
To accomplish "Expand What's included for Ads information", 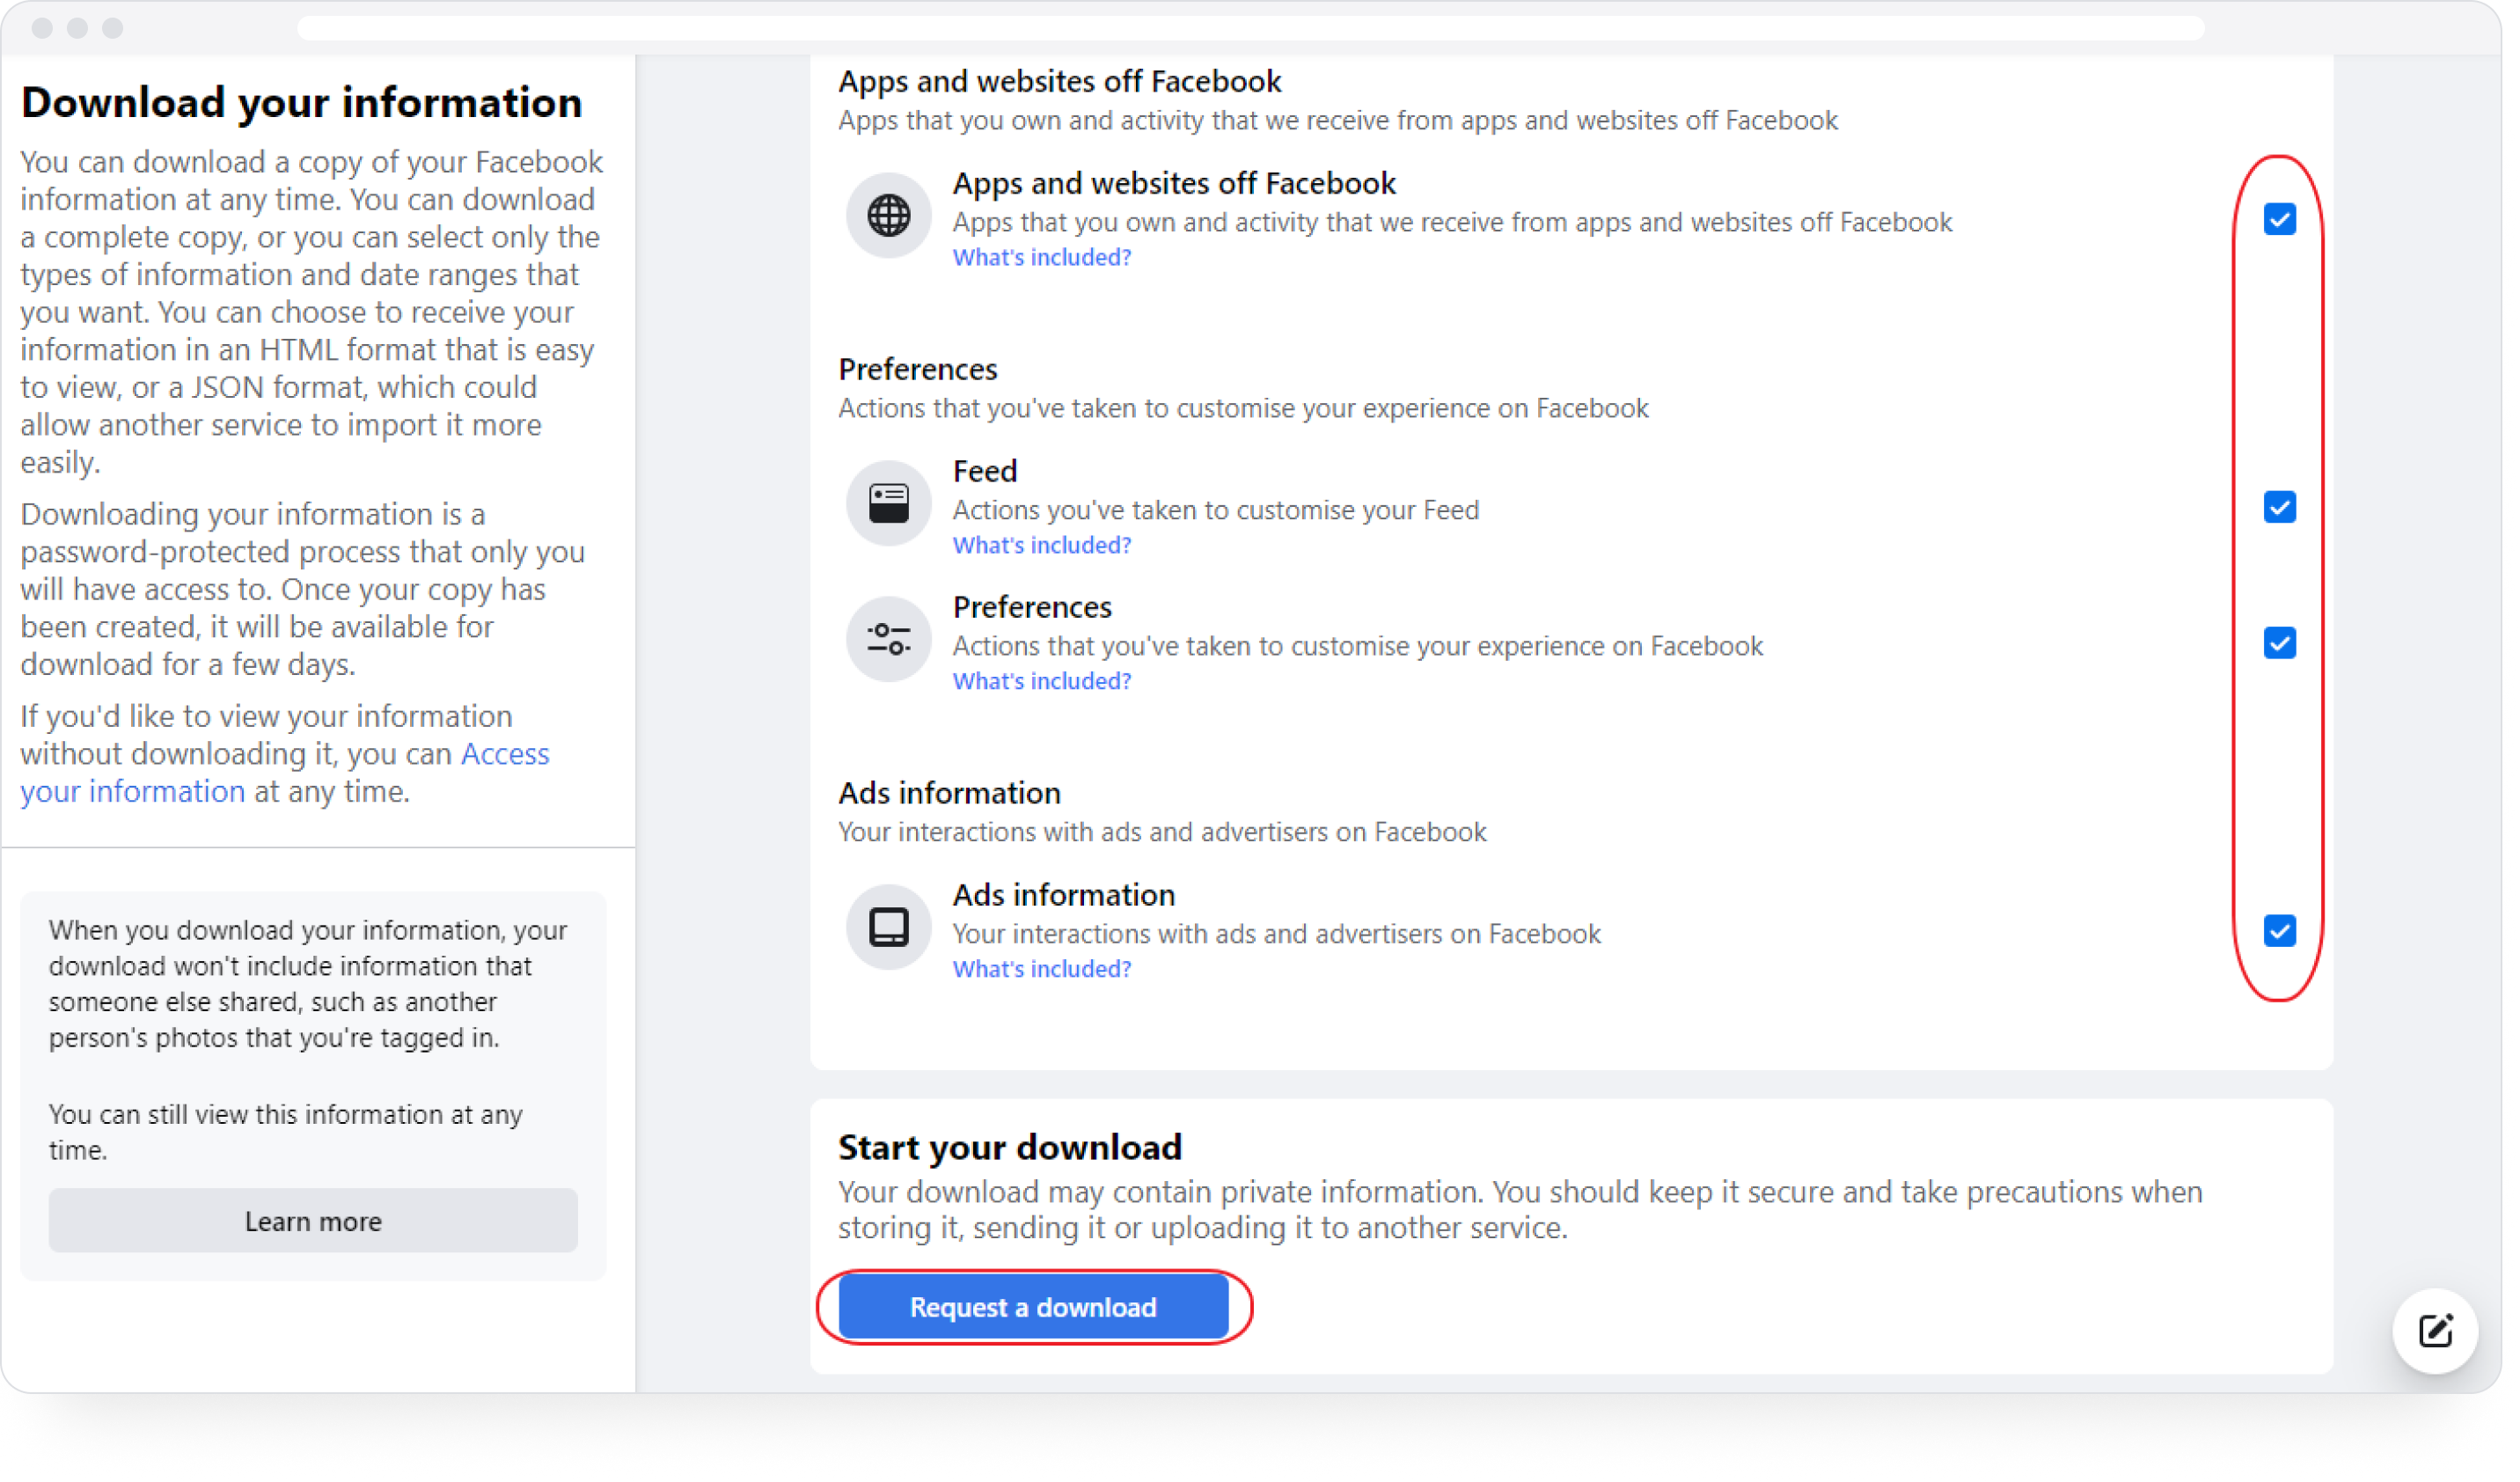I will tap(1042, 968).
